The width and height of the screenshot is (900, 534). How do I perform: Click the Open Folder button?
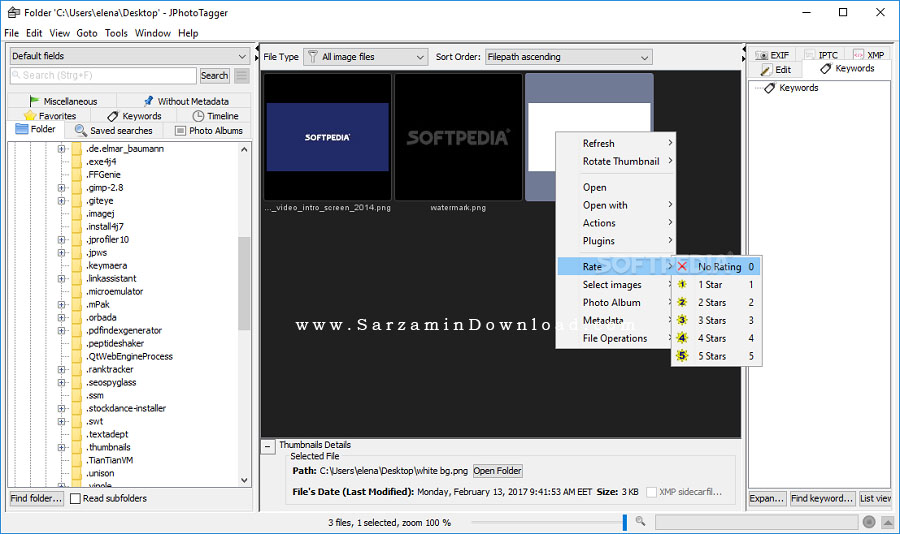pos(497,471)
